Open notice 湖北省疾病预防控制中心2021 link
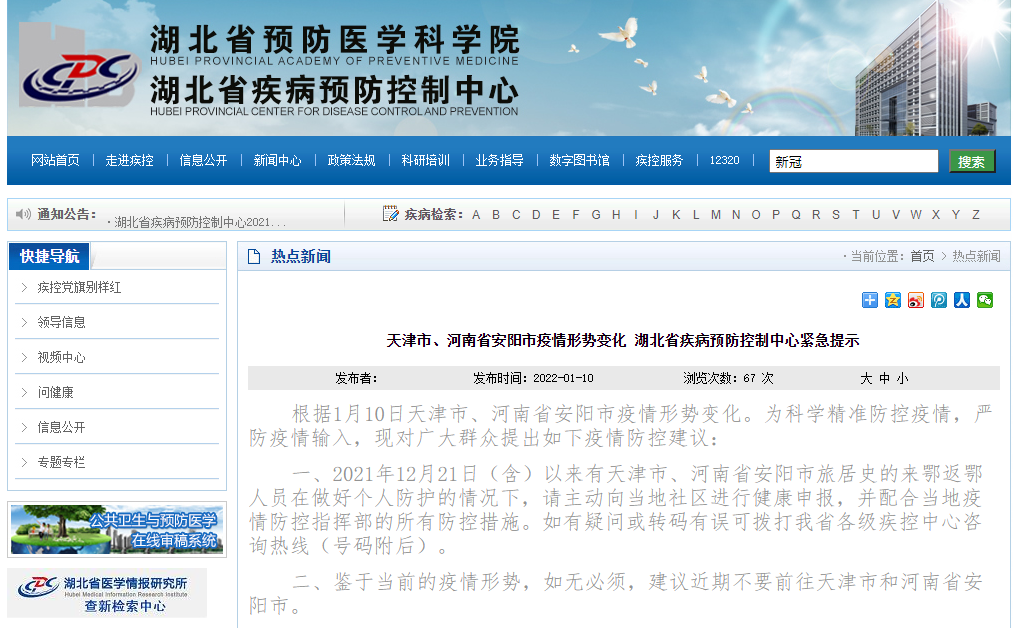This screenshot has width=1020, height=628. (200, 223)
